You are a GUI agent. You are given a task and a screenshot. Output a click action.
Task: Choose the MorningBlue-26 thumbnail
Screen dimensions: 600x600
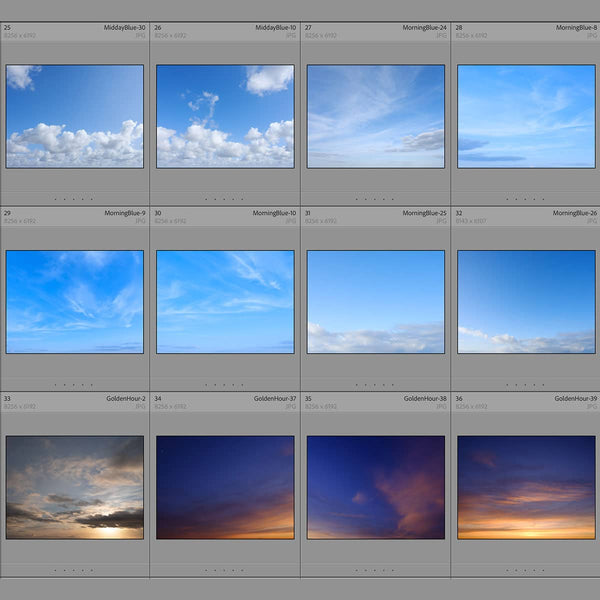tap(526, 301)
